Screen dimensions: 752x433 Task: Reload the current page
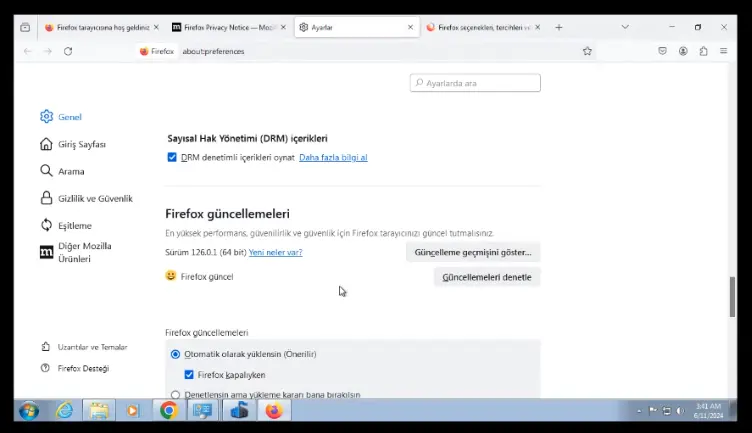(x=68, y=51)
